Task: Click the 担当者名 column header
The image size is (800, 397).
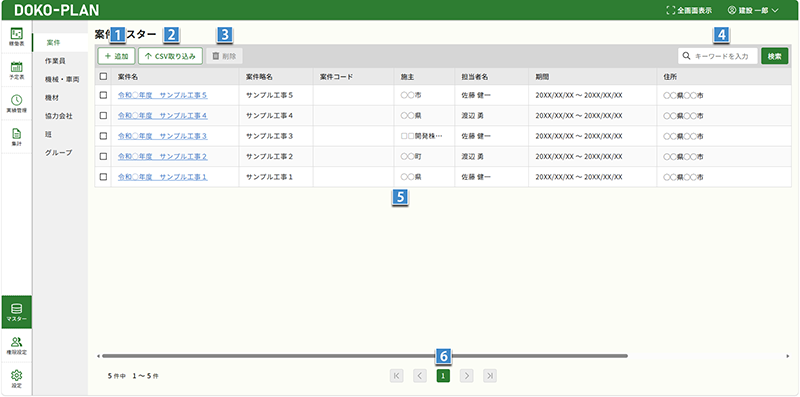Action: 492,77
